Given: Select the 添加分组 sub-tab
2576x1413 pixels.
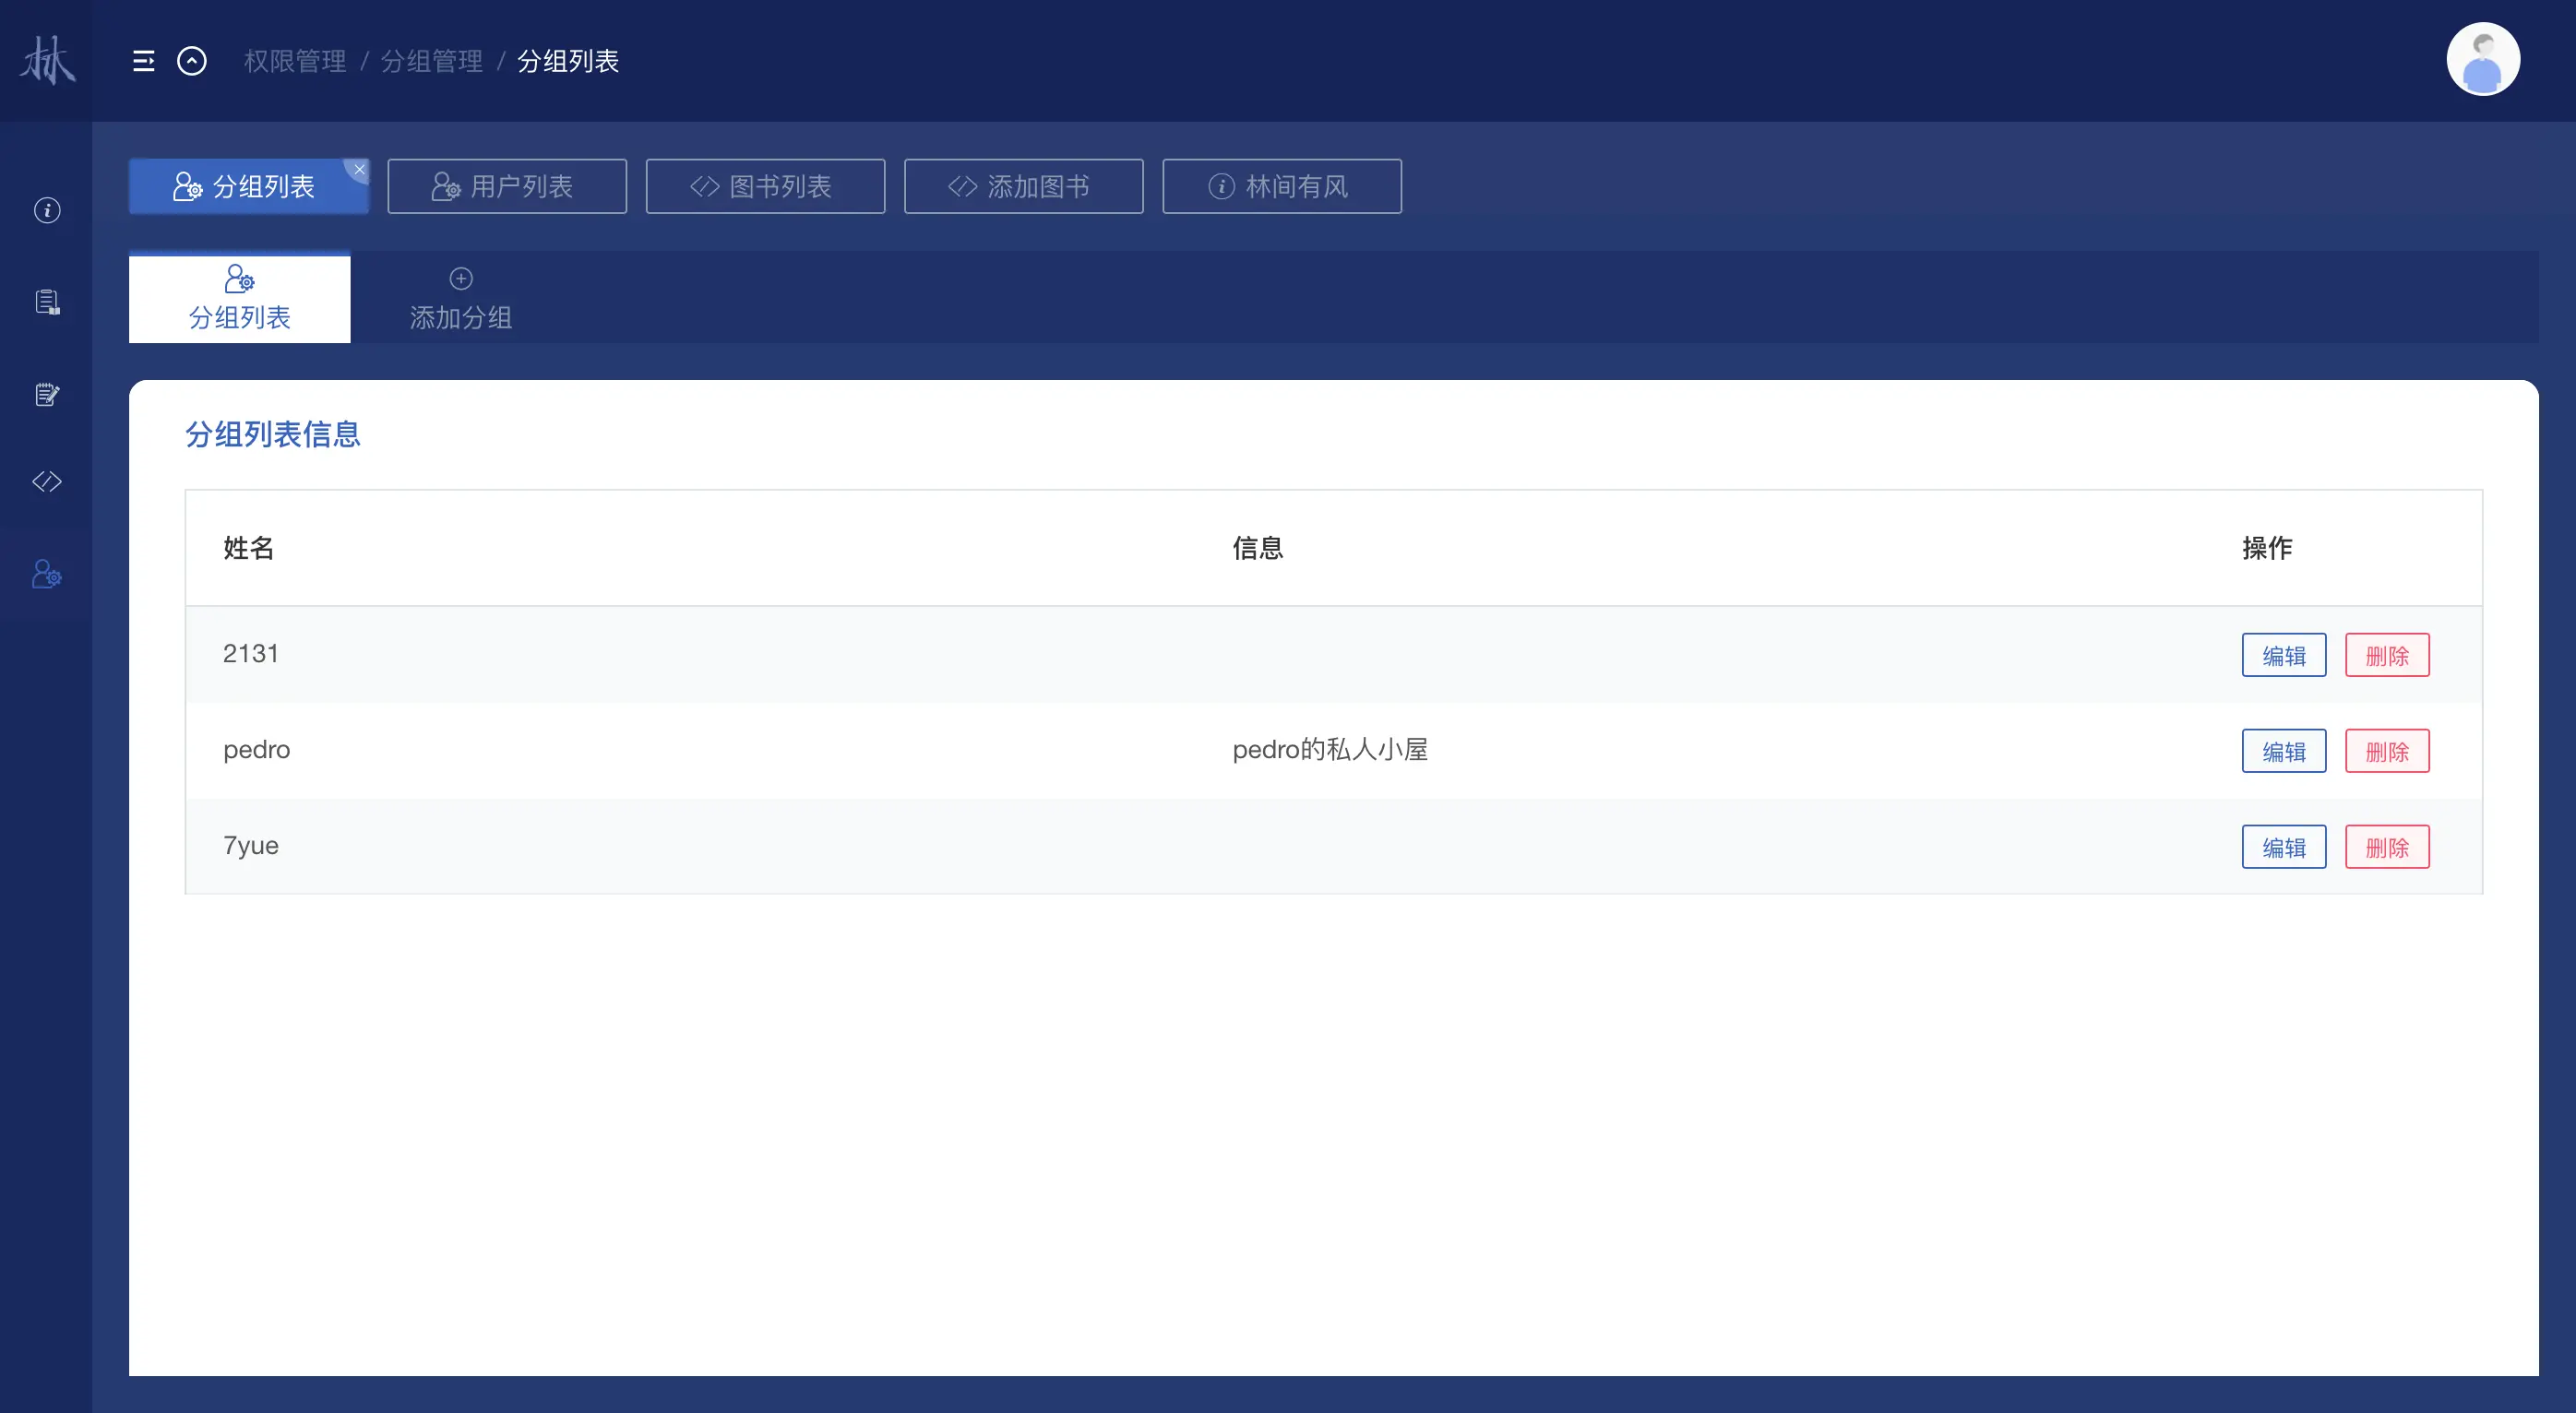Looking at the screenshot, I should tap(461, 299).
